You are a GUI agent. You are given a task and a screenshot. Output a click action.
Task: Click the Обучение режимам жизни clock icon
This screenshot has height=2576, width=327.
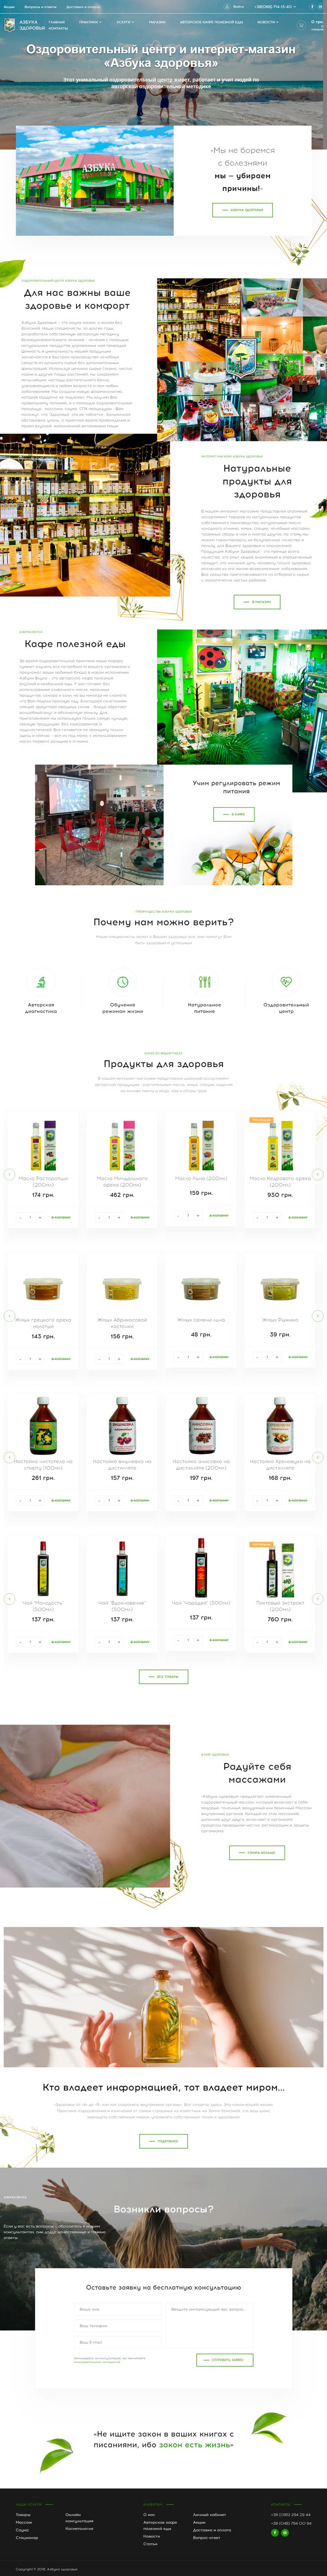(122, 981)
